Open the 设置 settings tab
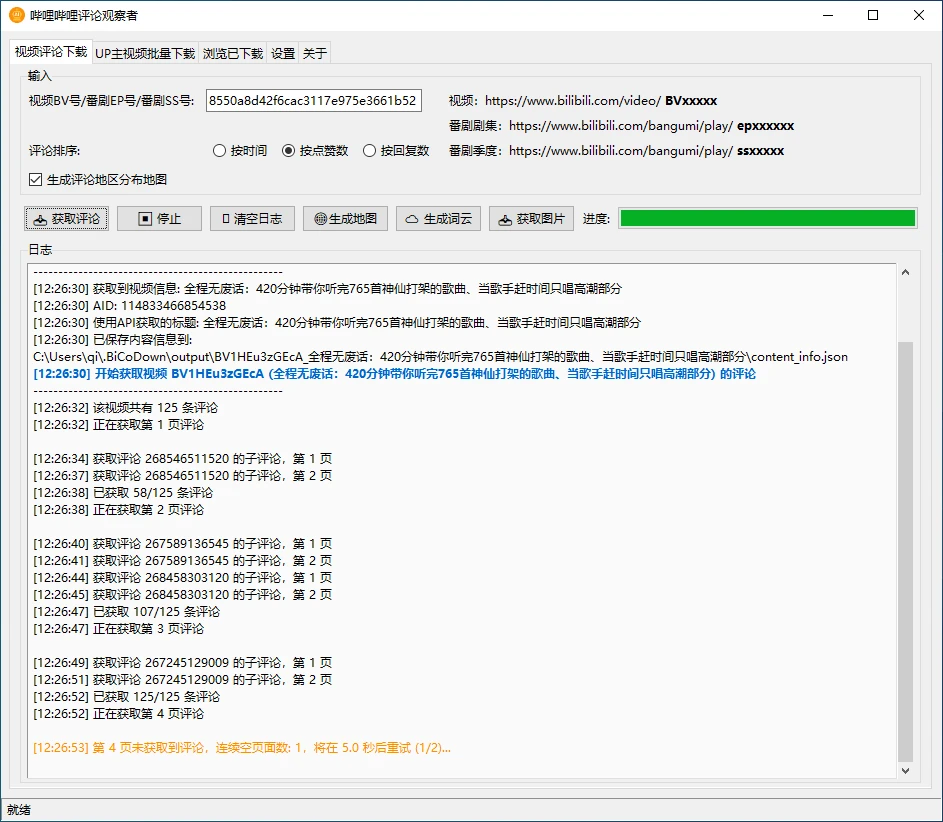 pos(283,54)
